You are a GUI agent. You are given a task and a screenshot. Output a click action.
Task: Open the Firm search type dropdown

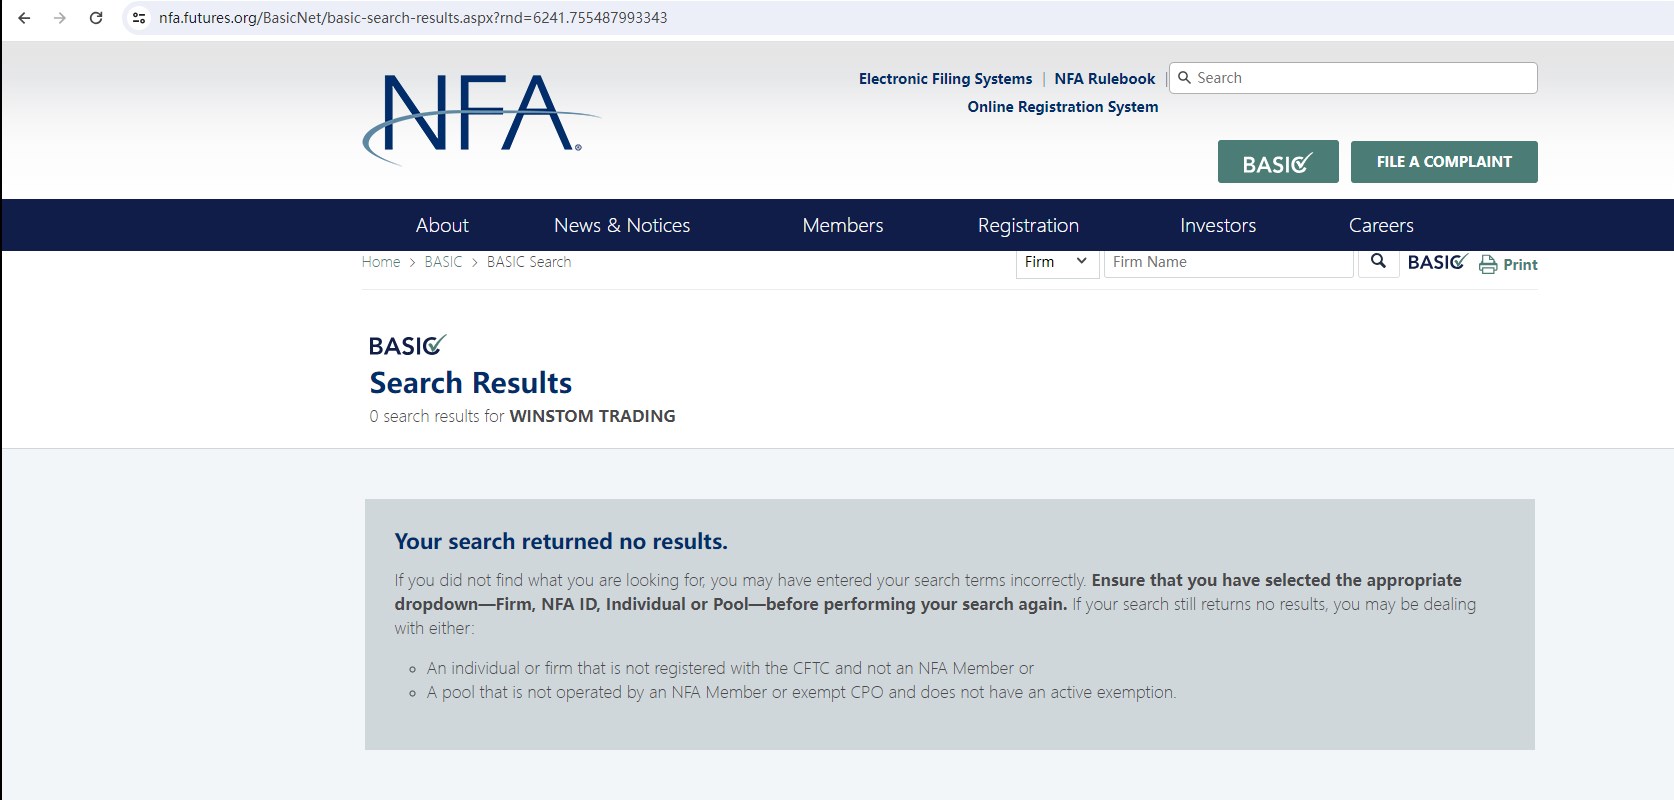click(x=1058, y=262)
